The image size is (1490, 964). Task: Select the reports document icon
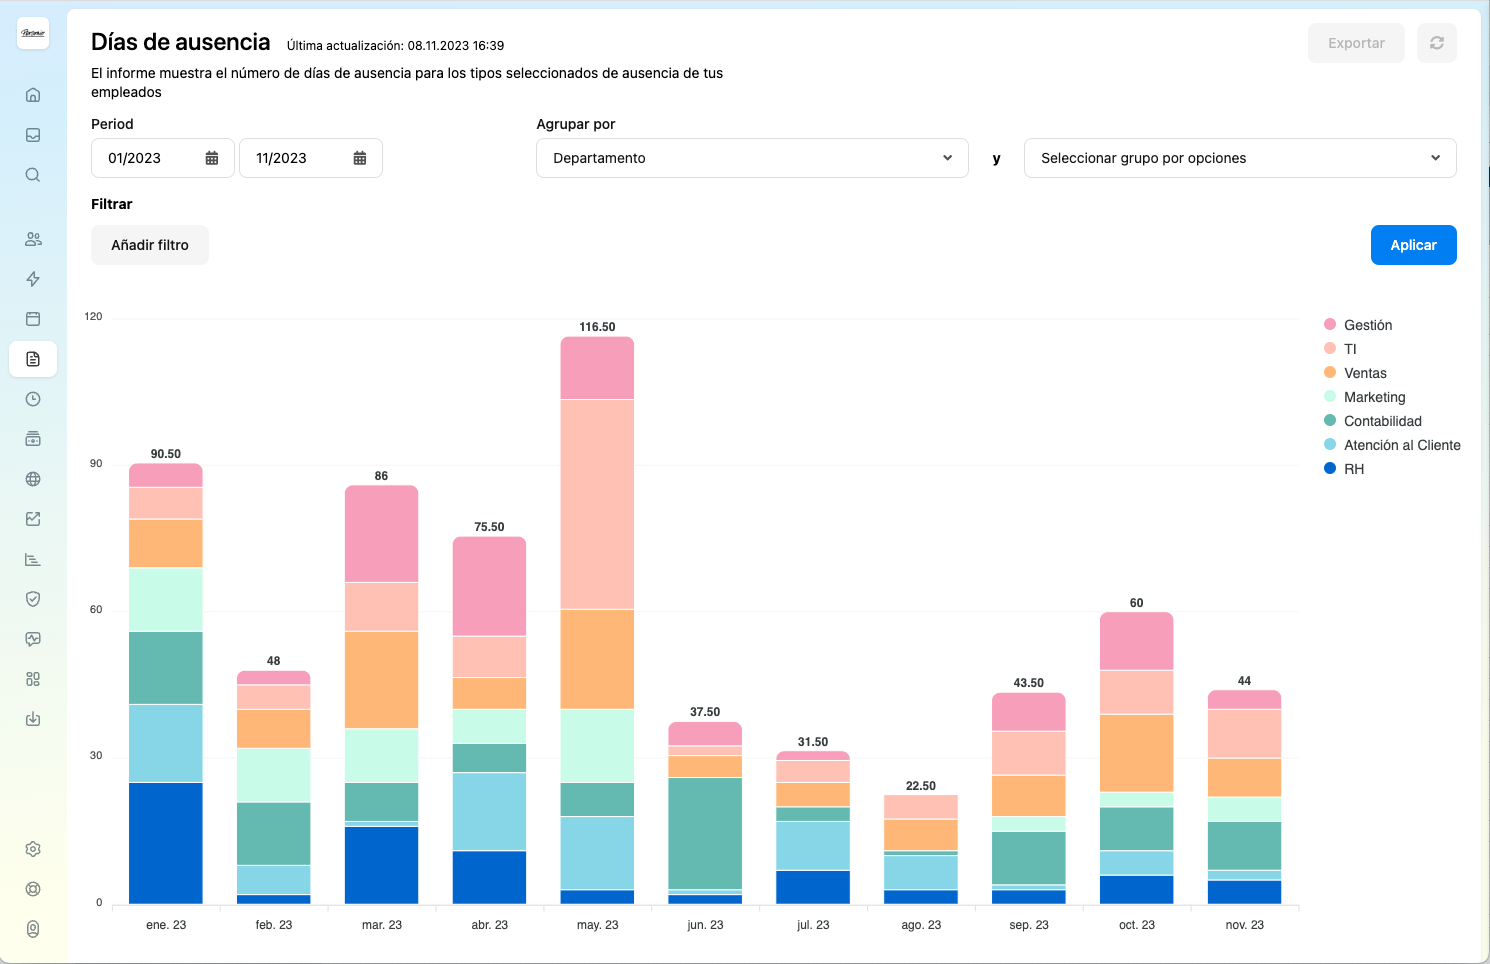(33, 359)
